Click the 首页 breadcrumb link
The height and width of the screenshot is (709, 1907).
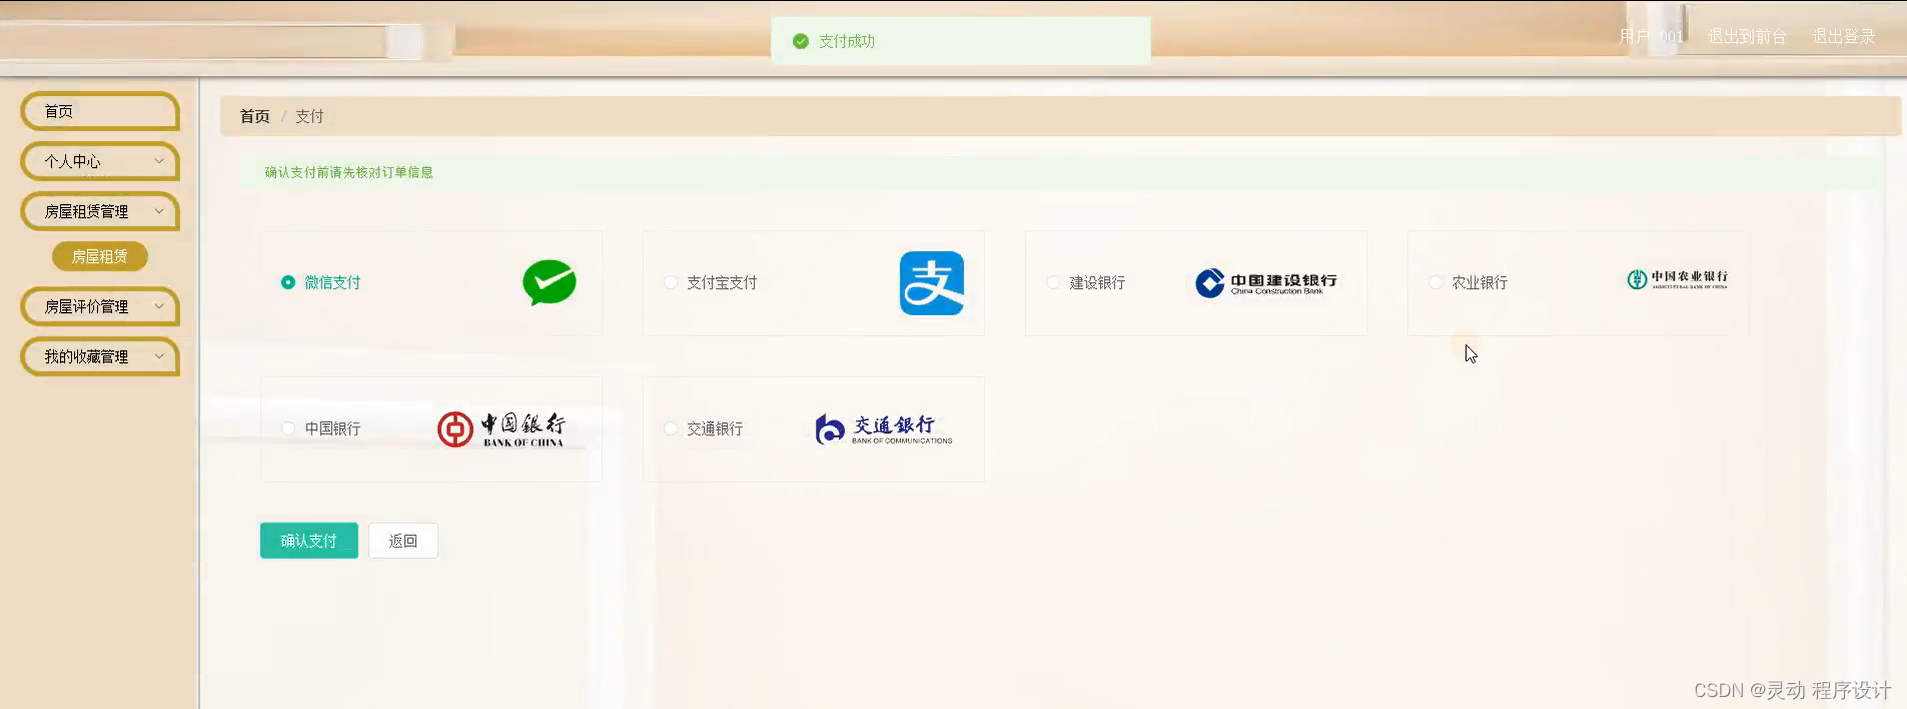click(x=255, y=117)
